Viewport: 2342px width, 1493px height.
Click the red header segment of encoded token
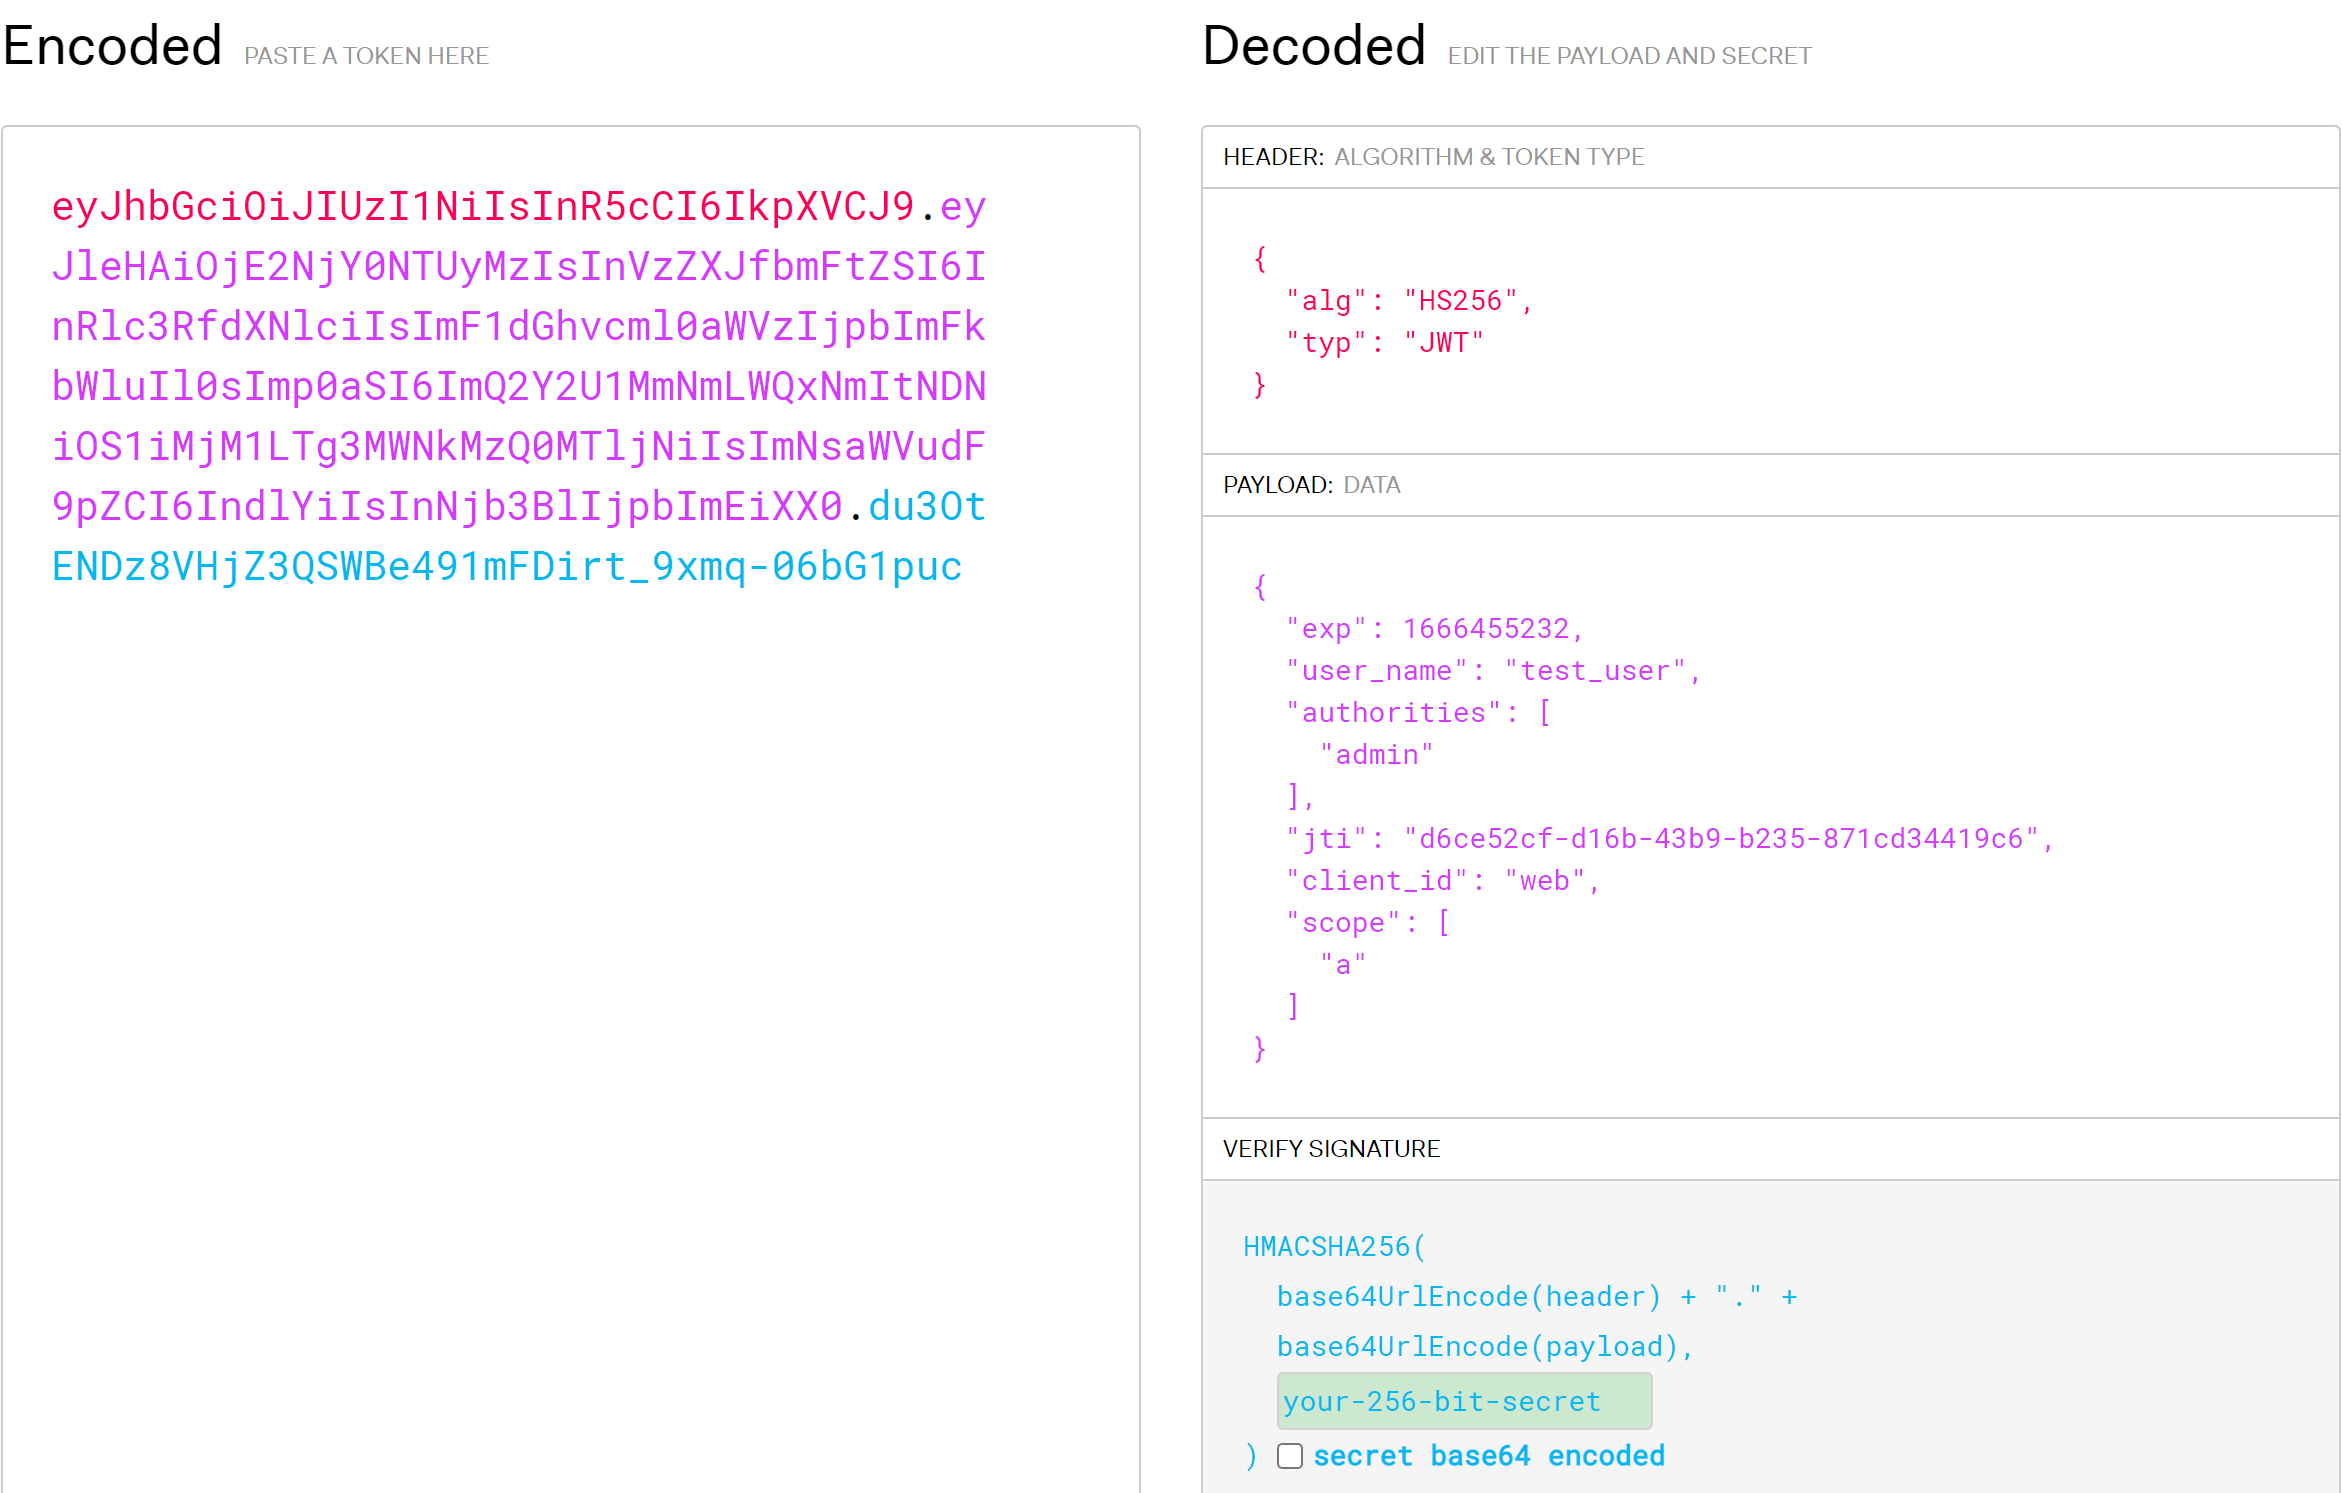pos(483,206)
